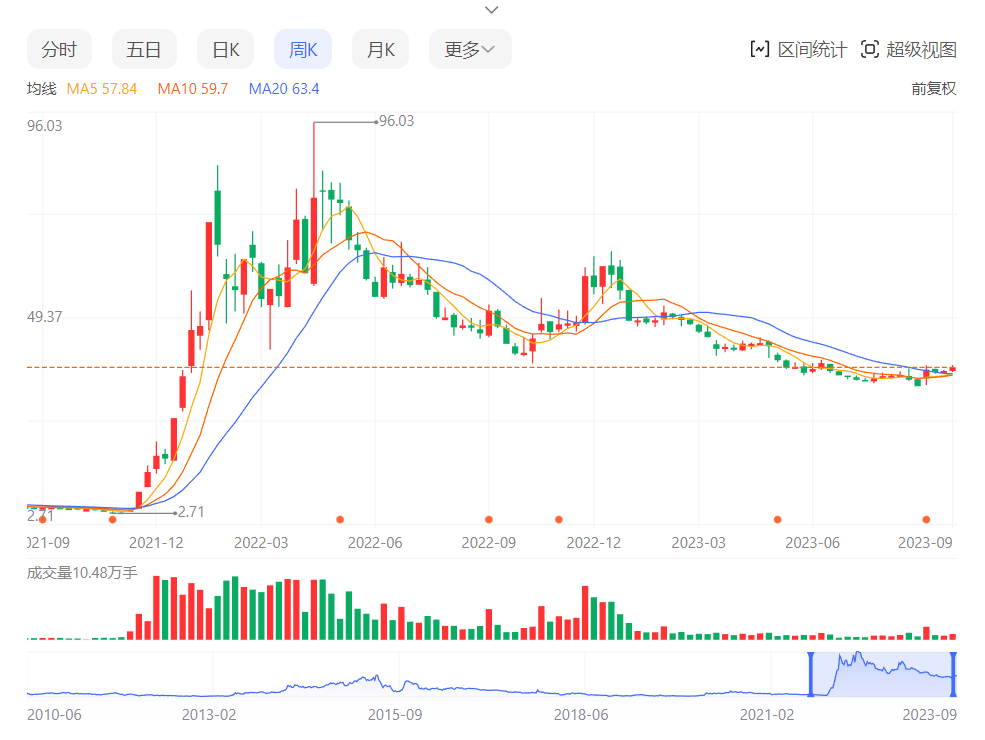Click the 2.71 low price annotation
Image resolution: width=985 pixels, height=740 pixels.
[191, 512]
